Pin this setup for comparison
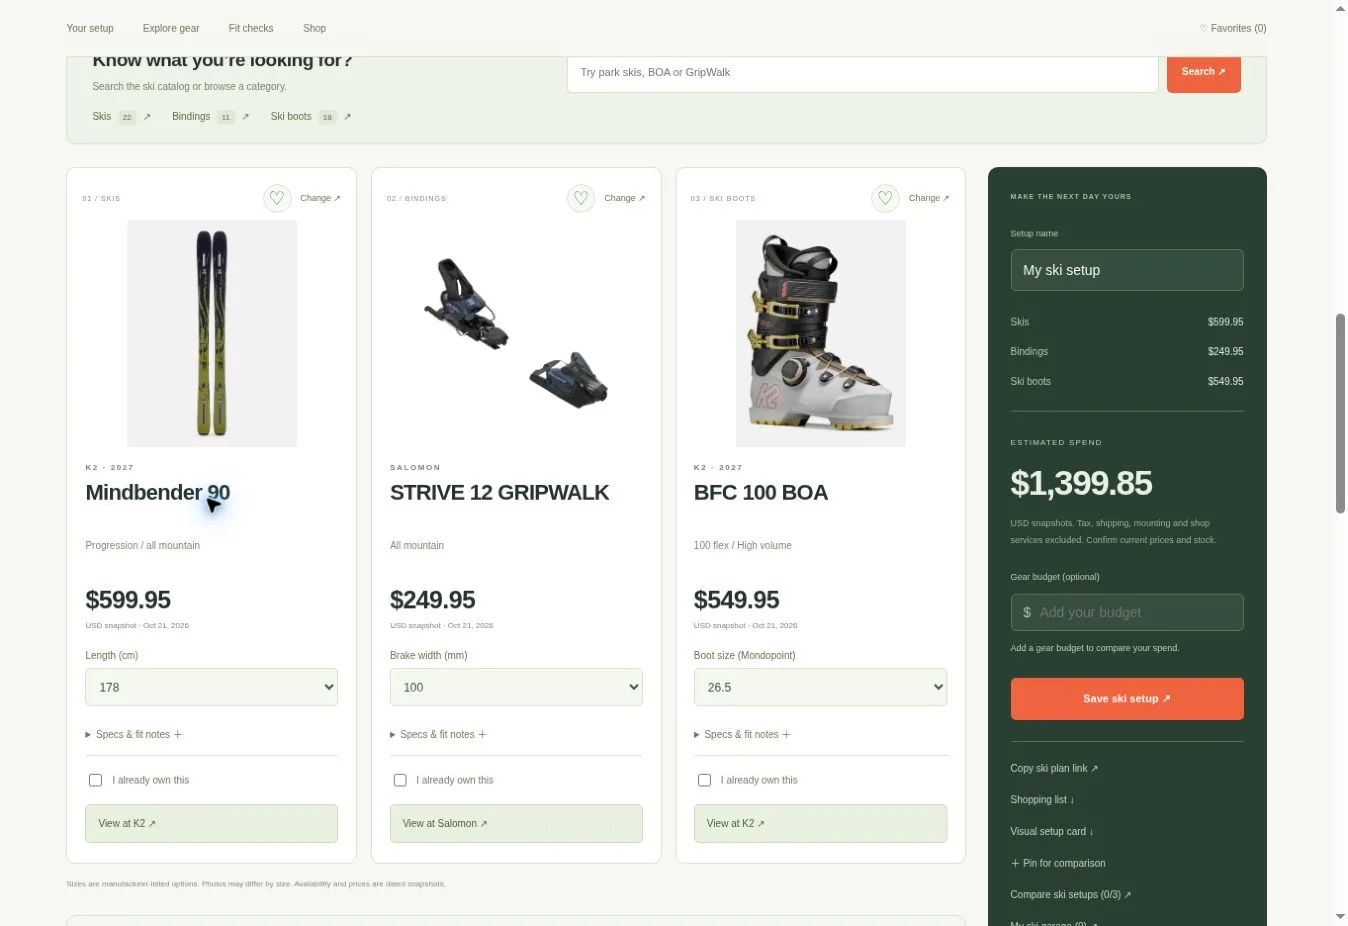Screen dimensions: 1348x926 (x=1058, y=863)
